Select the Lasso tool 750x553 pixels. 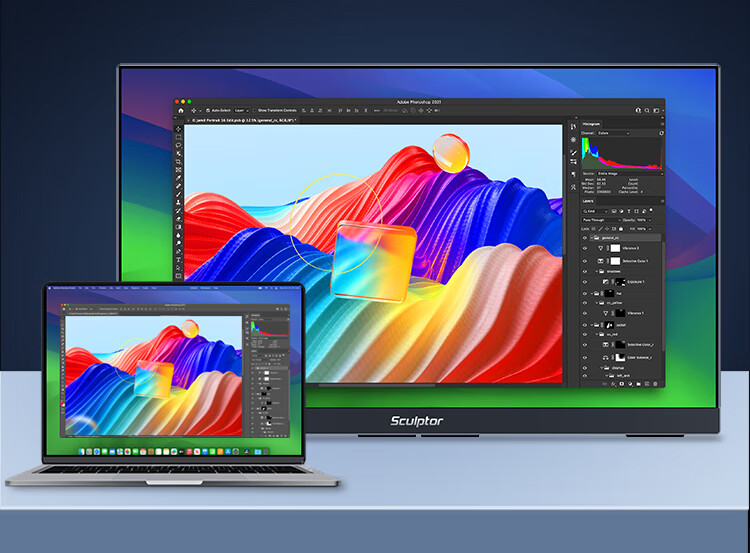pos(179,146)
